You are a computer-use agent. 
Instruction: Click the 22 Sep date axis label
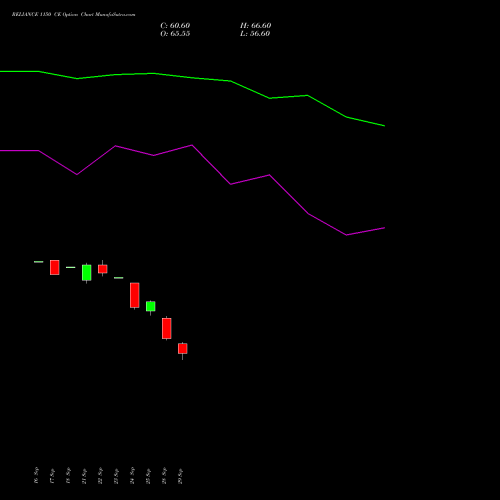100,475
